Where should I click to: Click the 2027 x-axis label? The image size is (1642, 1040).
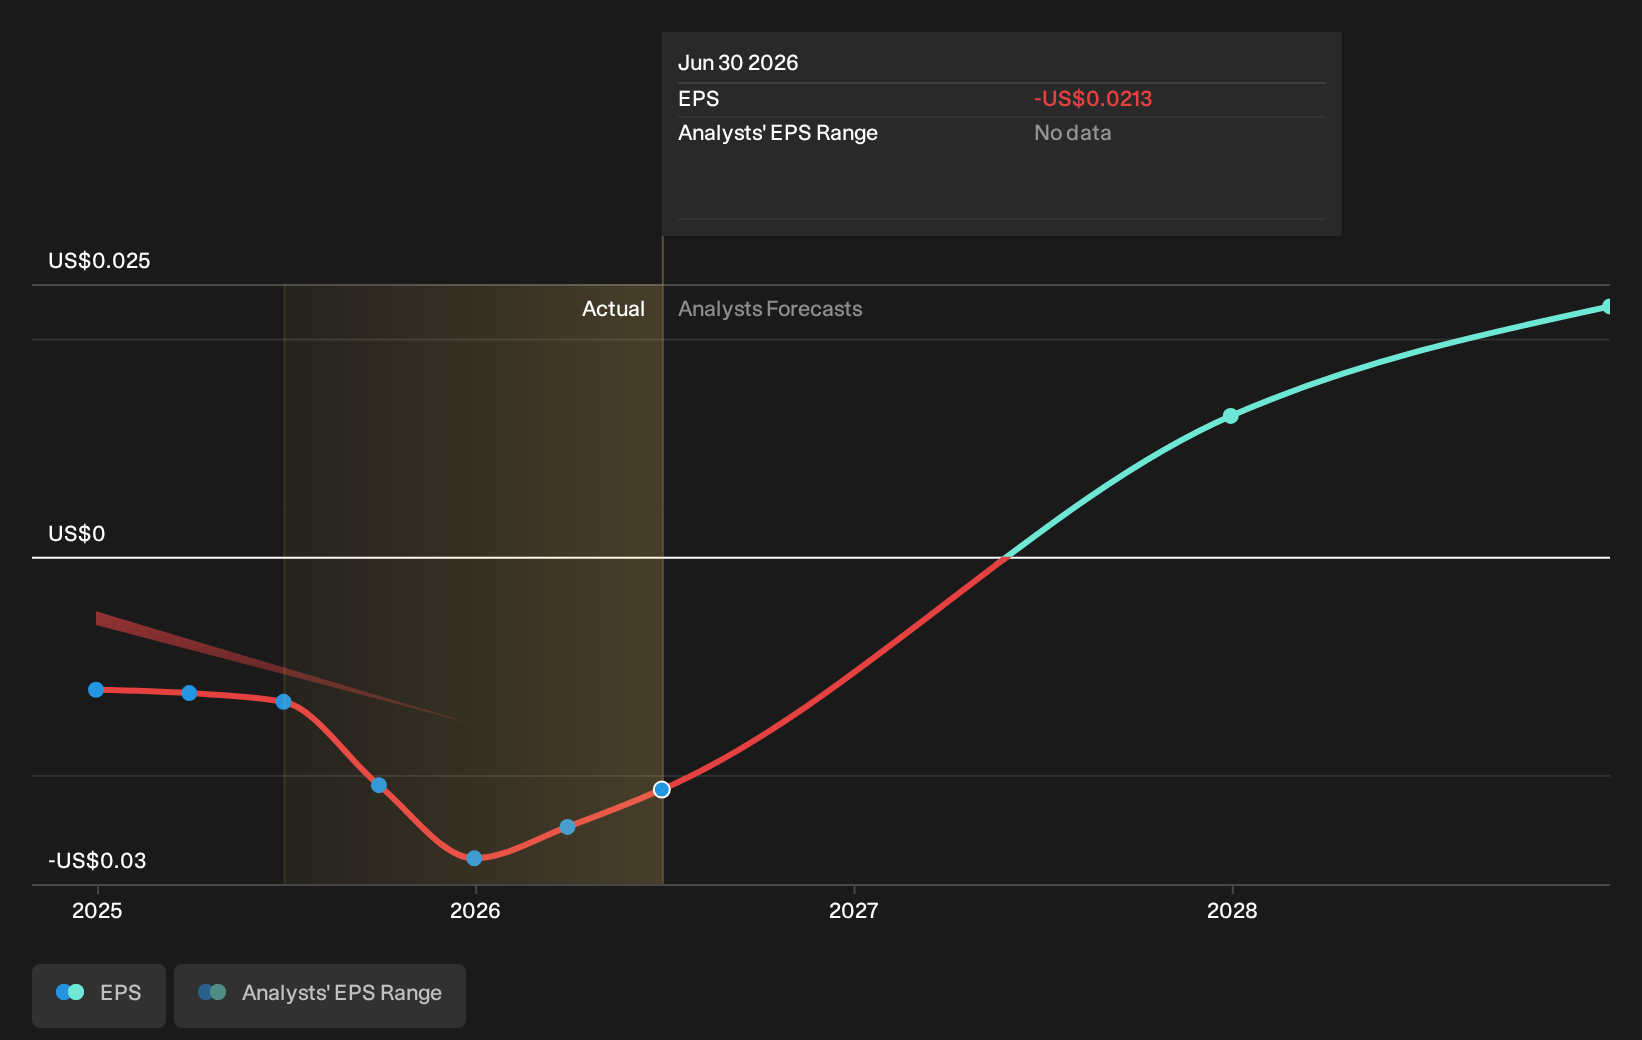coord(854,911)
